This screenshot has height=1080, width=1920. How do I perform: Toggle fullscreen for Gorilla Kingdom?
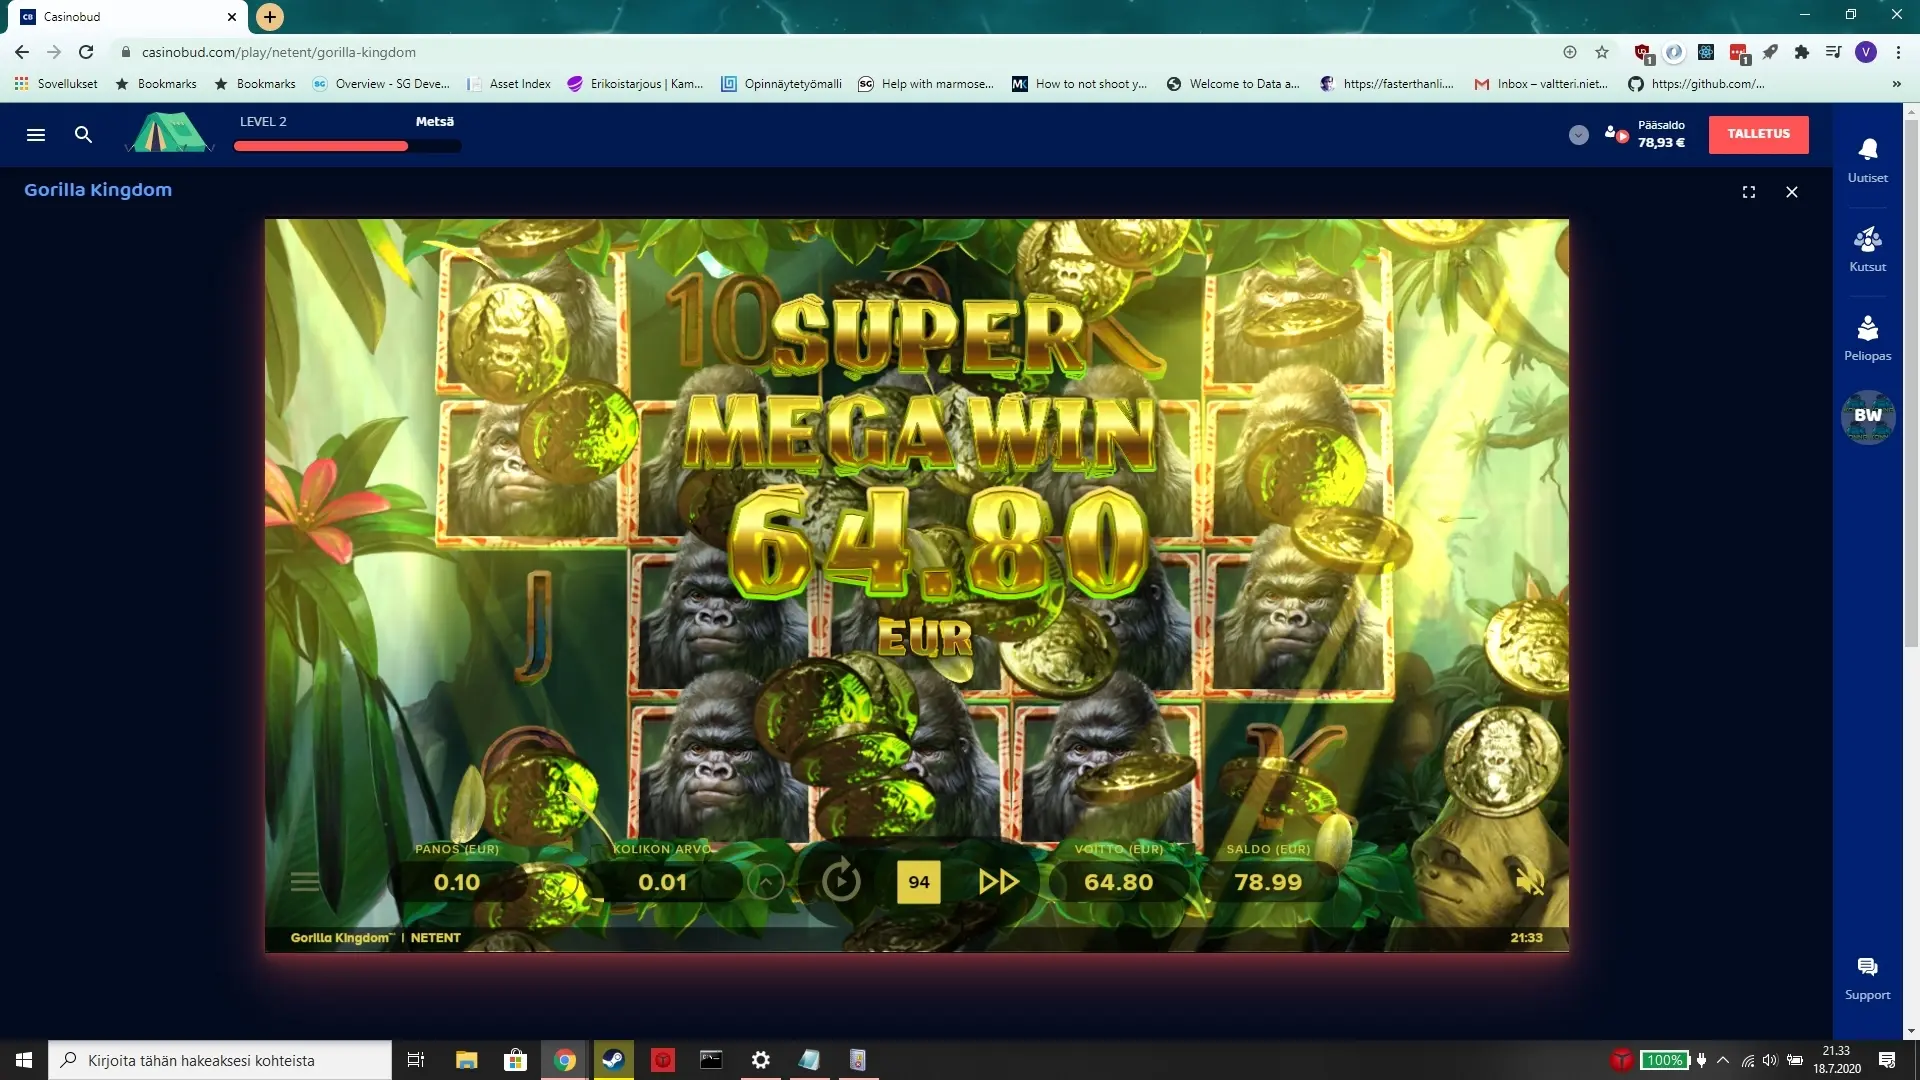coord(1748,192)
